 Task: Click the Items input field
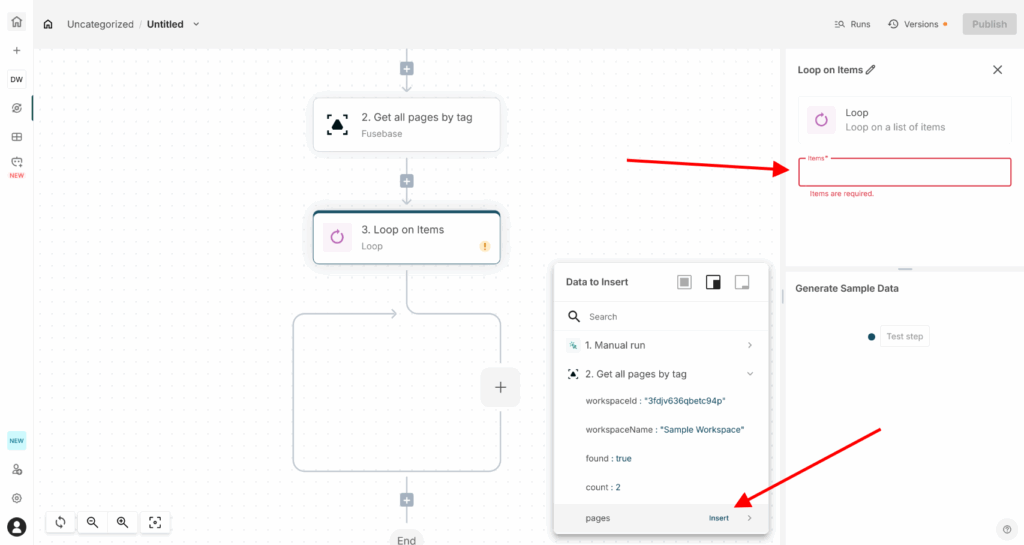coord(904,173)
